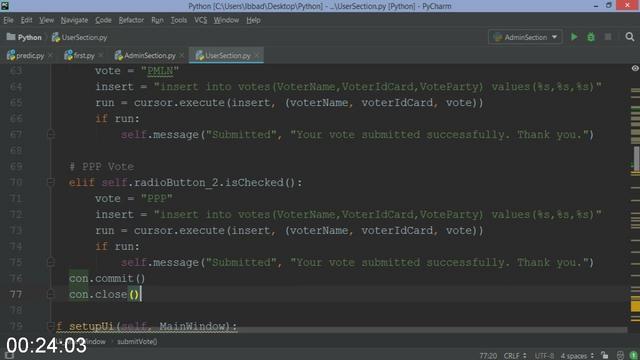Click the yellow warning stripe on the error gutter
Viewport: 640px width, 360px height.
635,306
